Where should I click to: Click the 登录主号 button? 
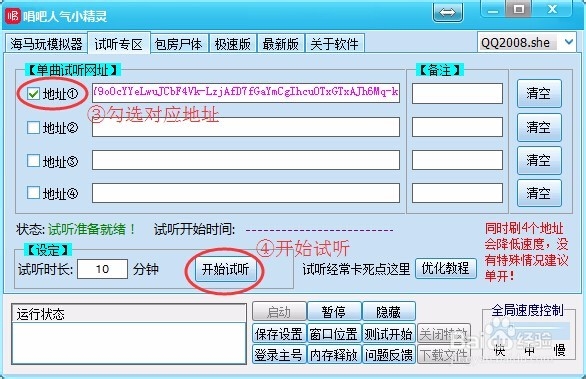(x=279, y=355)
